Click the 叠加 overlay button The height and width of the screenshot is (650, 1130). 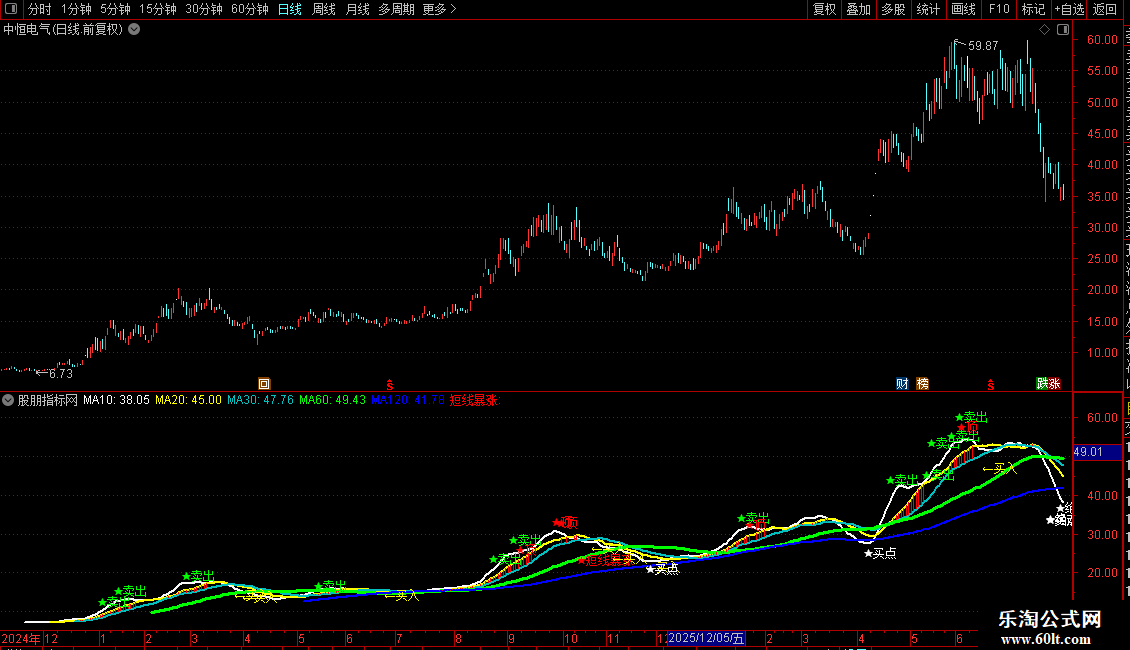click(x=858, y=9)
